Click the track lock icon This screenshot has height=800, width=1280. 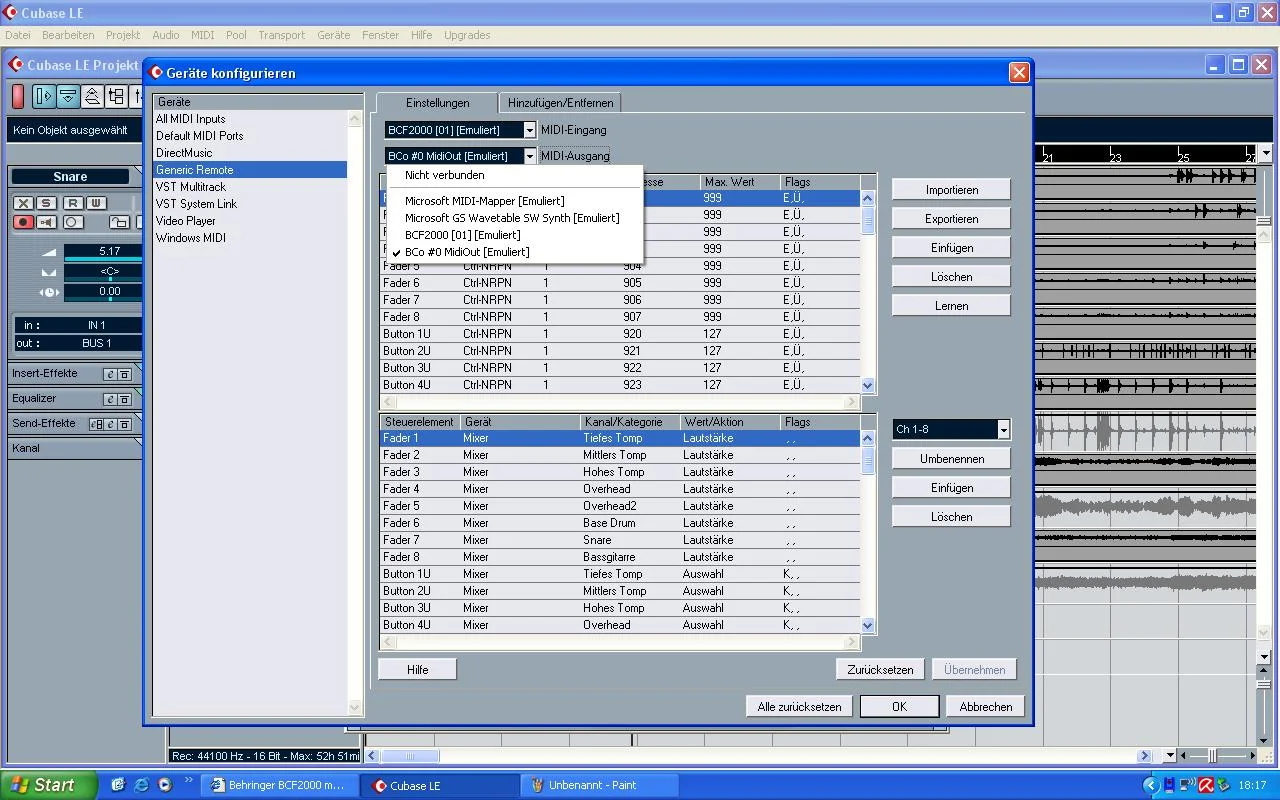click(x=119, y=222)
